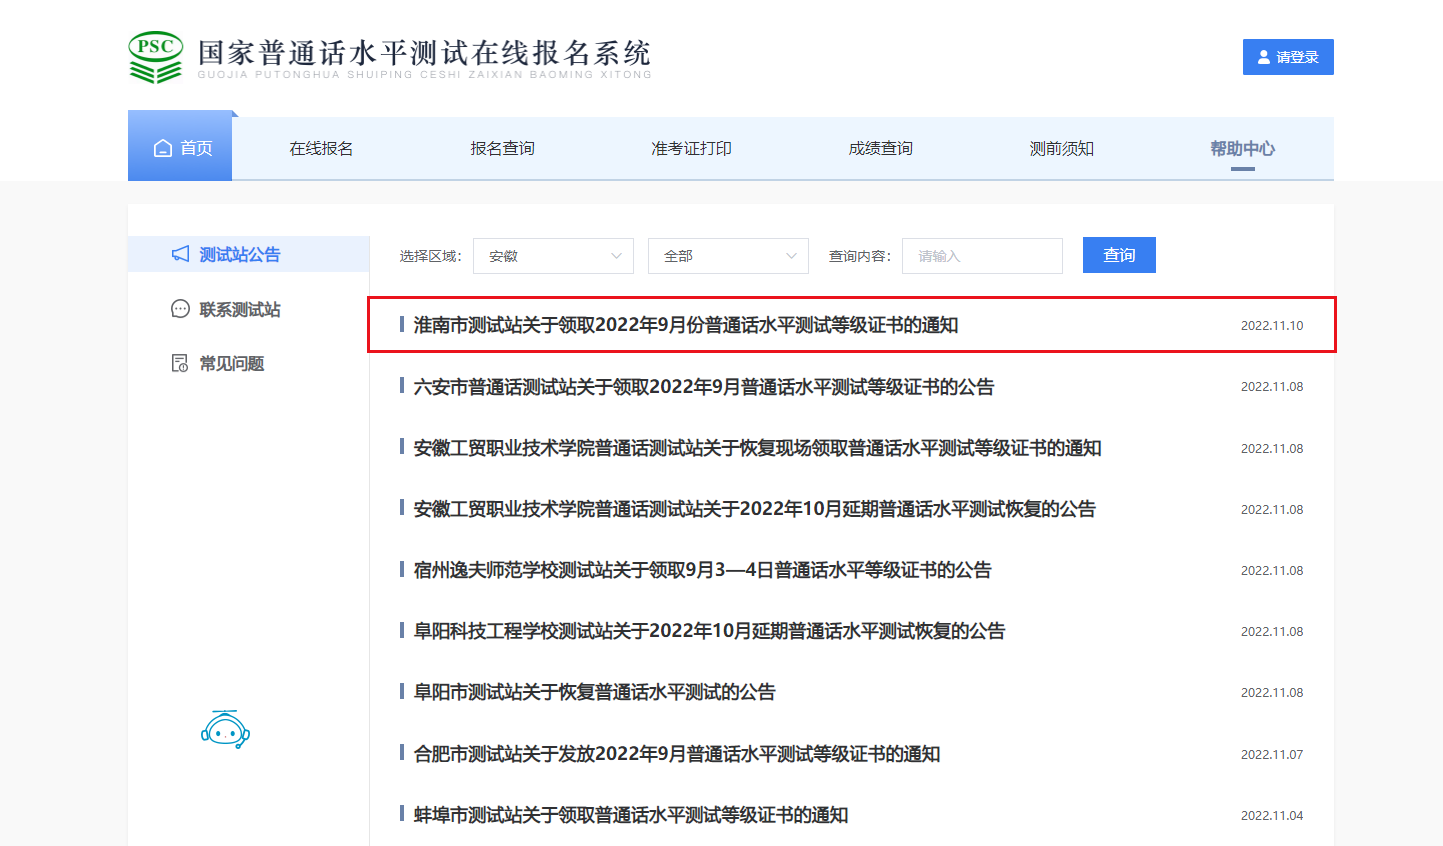
Task: Switch to 准考证打印 tab
Action: click(691, 148)
